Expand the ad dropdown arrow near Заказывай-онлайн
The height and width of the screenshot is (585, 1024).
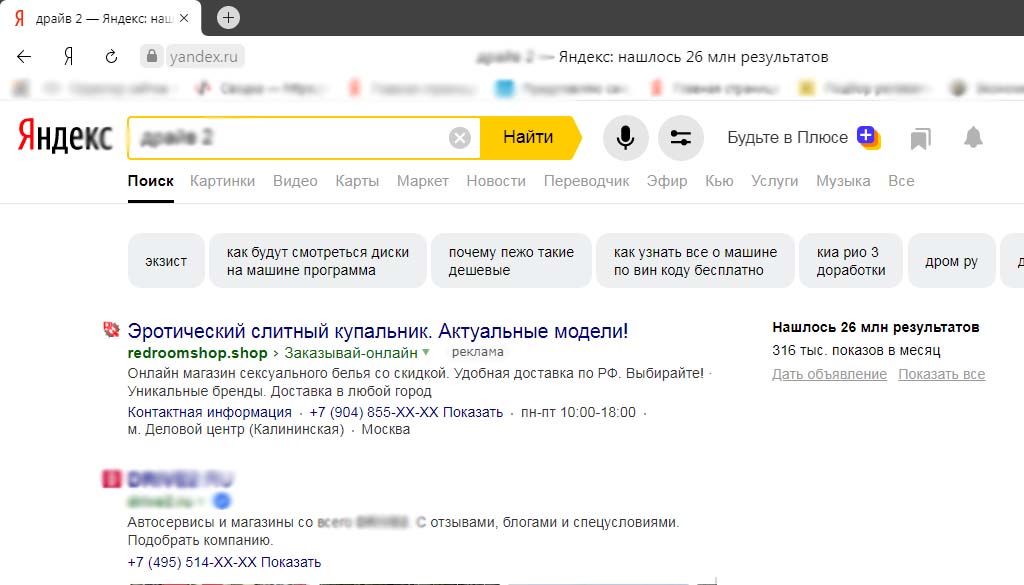[x=426, y=353]
